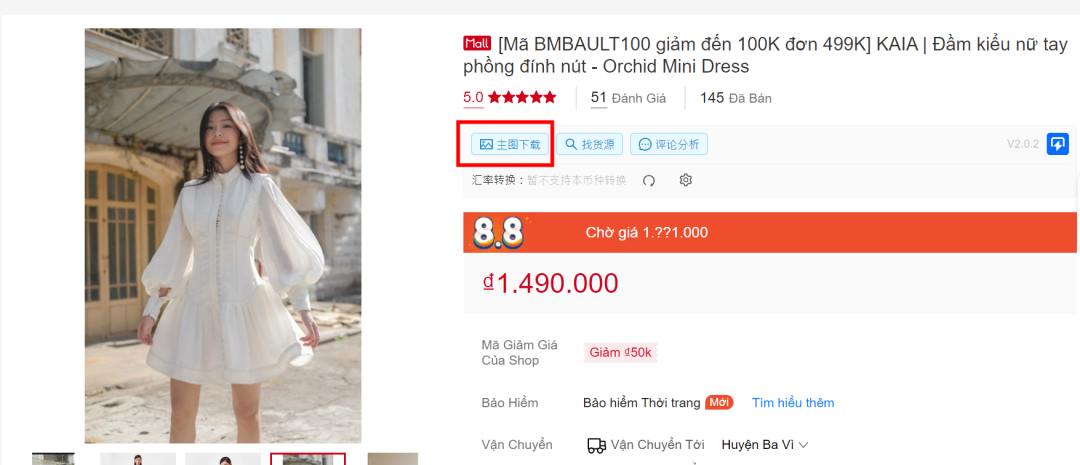This screenshot has width=1080, height=465.
Task: View the 51 Đánh Giá reviews
Action: (x=628, y=98)
